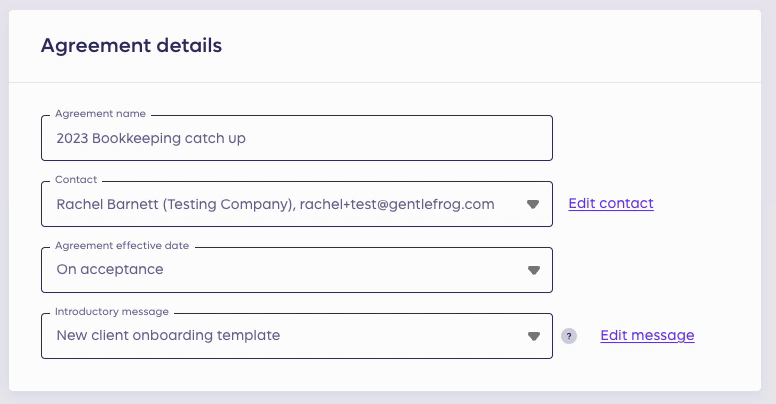Open the Contact dropdown
Screen dimensions: 776x404
click(297, 204)
